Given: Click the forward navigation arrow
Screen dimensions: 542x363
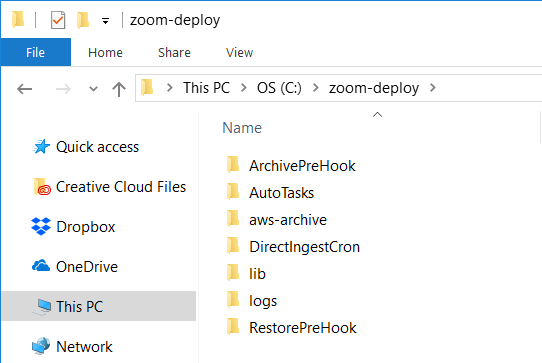Looking at the screenshot, I should pos(63,89).
